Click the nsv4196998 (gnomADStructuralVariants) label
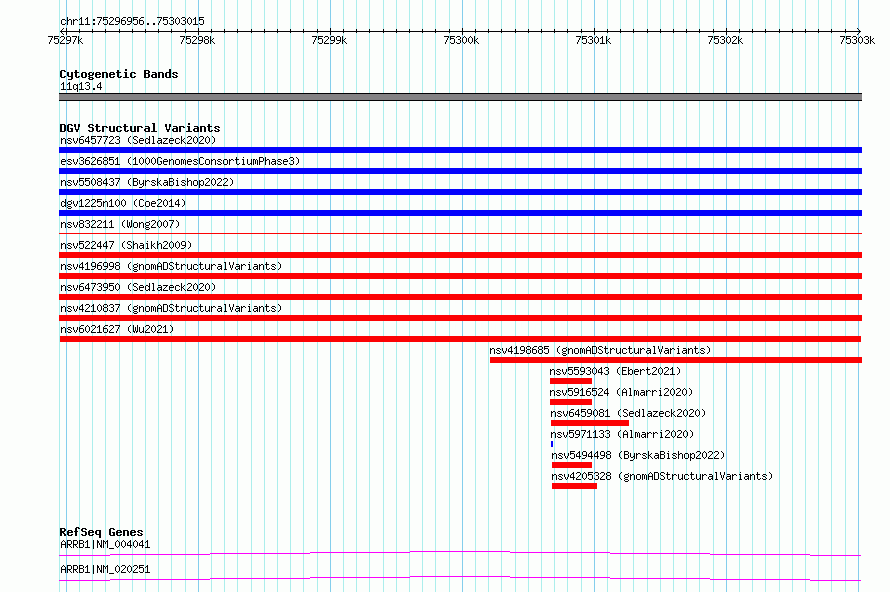The image size is (890, 592). 171,266
